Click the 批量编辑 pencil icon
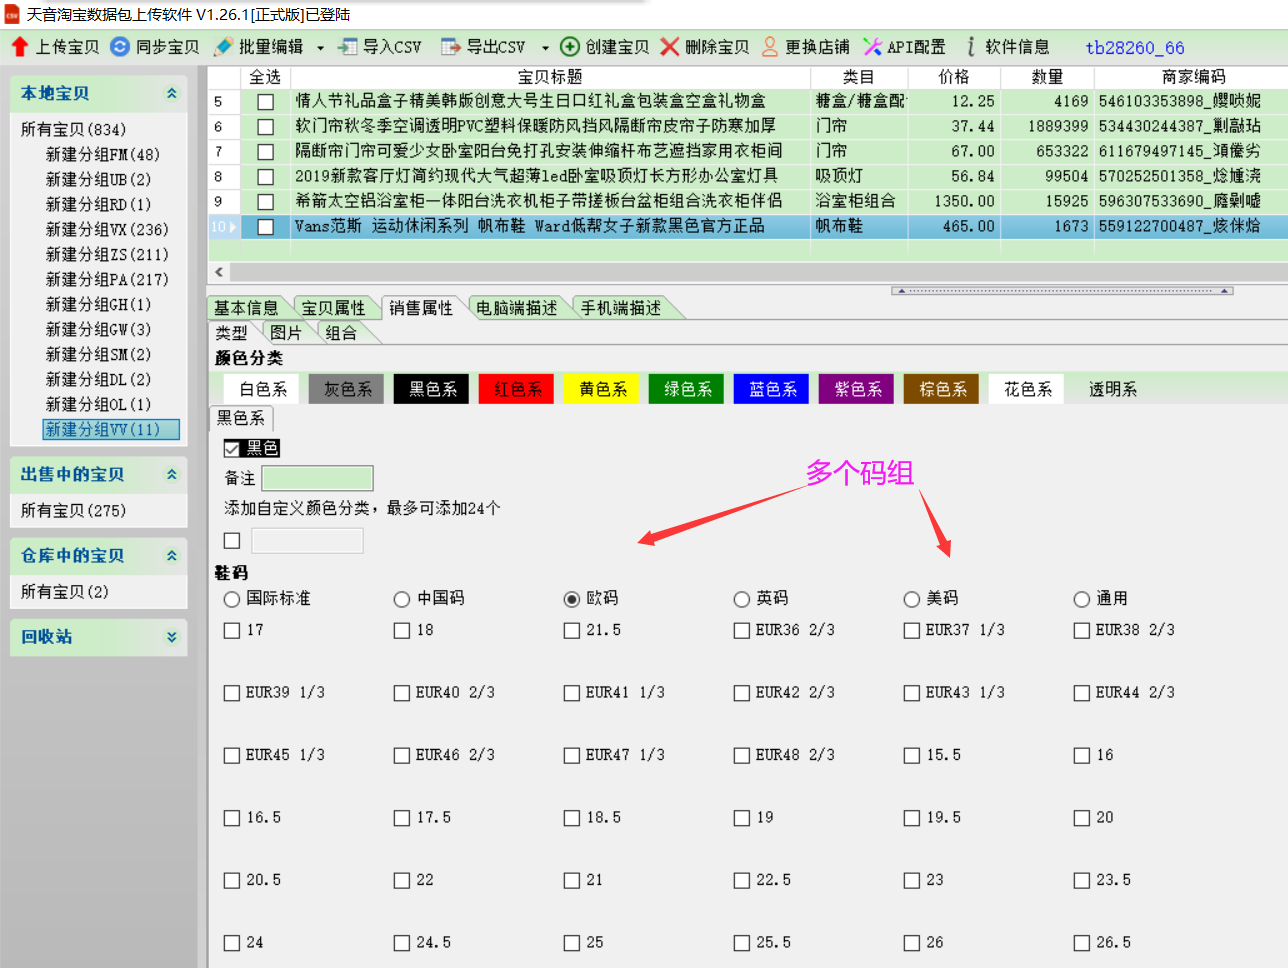The height and width of the screenshot is (968, 1288). pyautogui.click(x=223, y=47)
